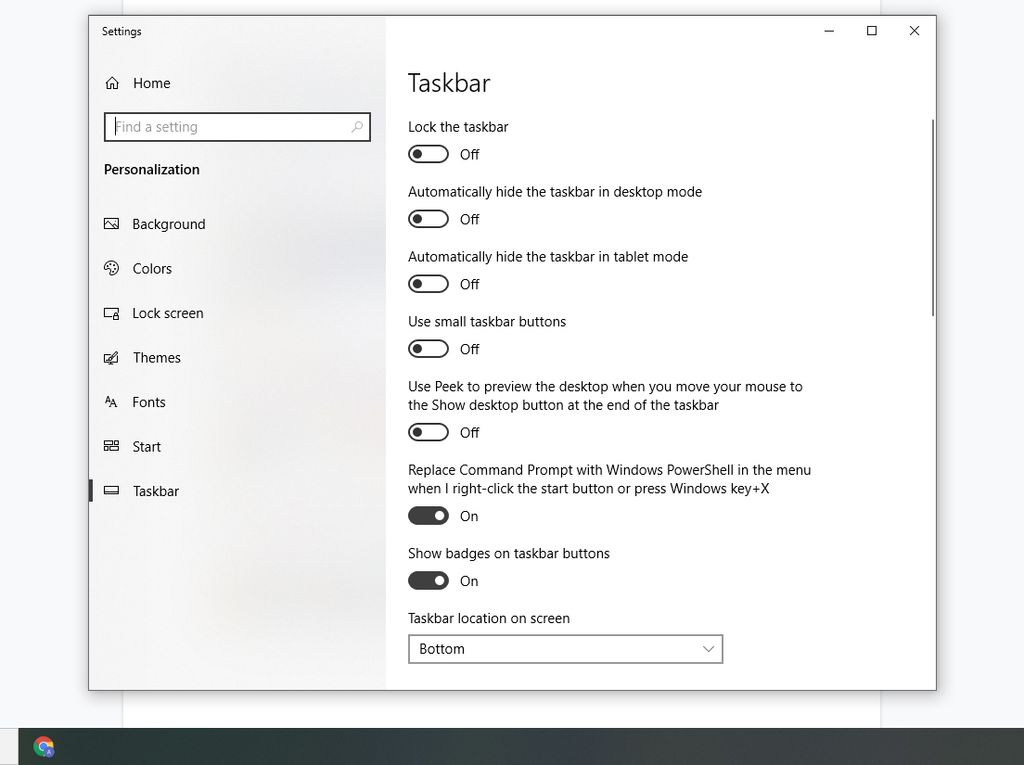The height and width of the screenshot is (765, 1024).
Task: Click the Home icon in sidebar
Action: click(x=111, y=83)
